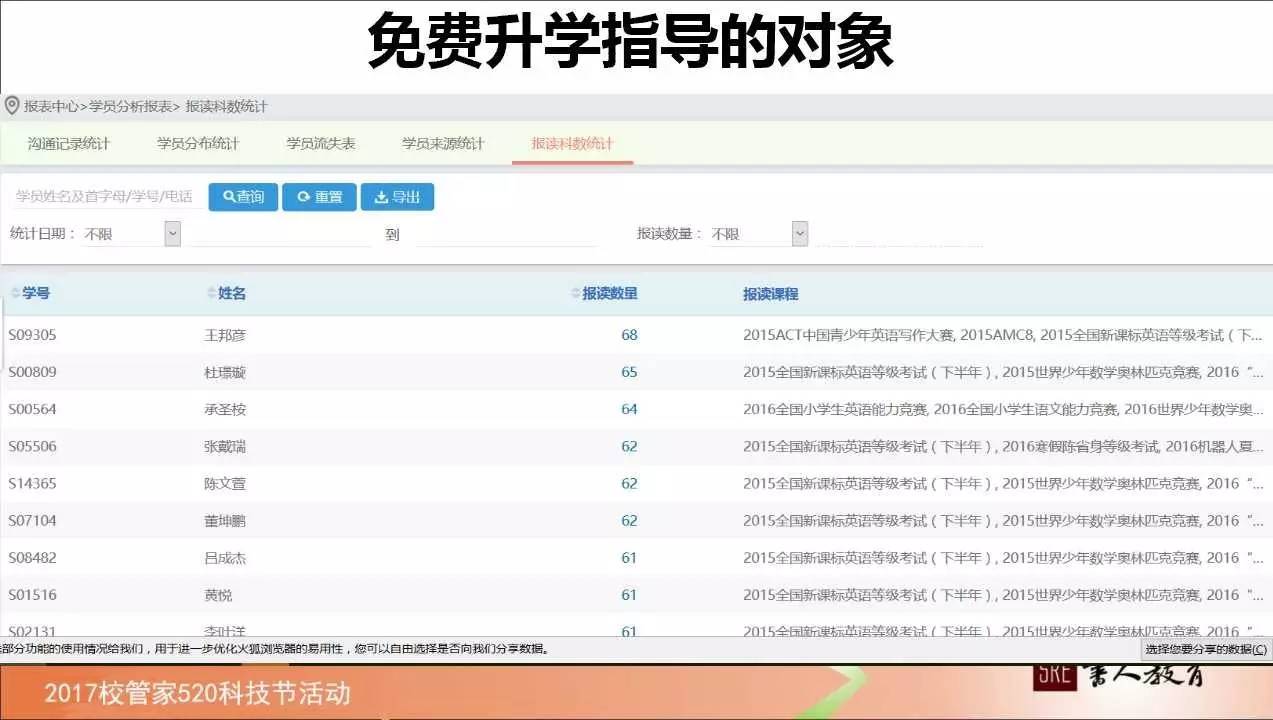Click the sort icon beside 报读数量 column header
This screenshot has height=720, width=1273.
(x=573, y=293)
